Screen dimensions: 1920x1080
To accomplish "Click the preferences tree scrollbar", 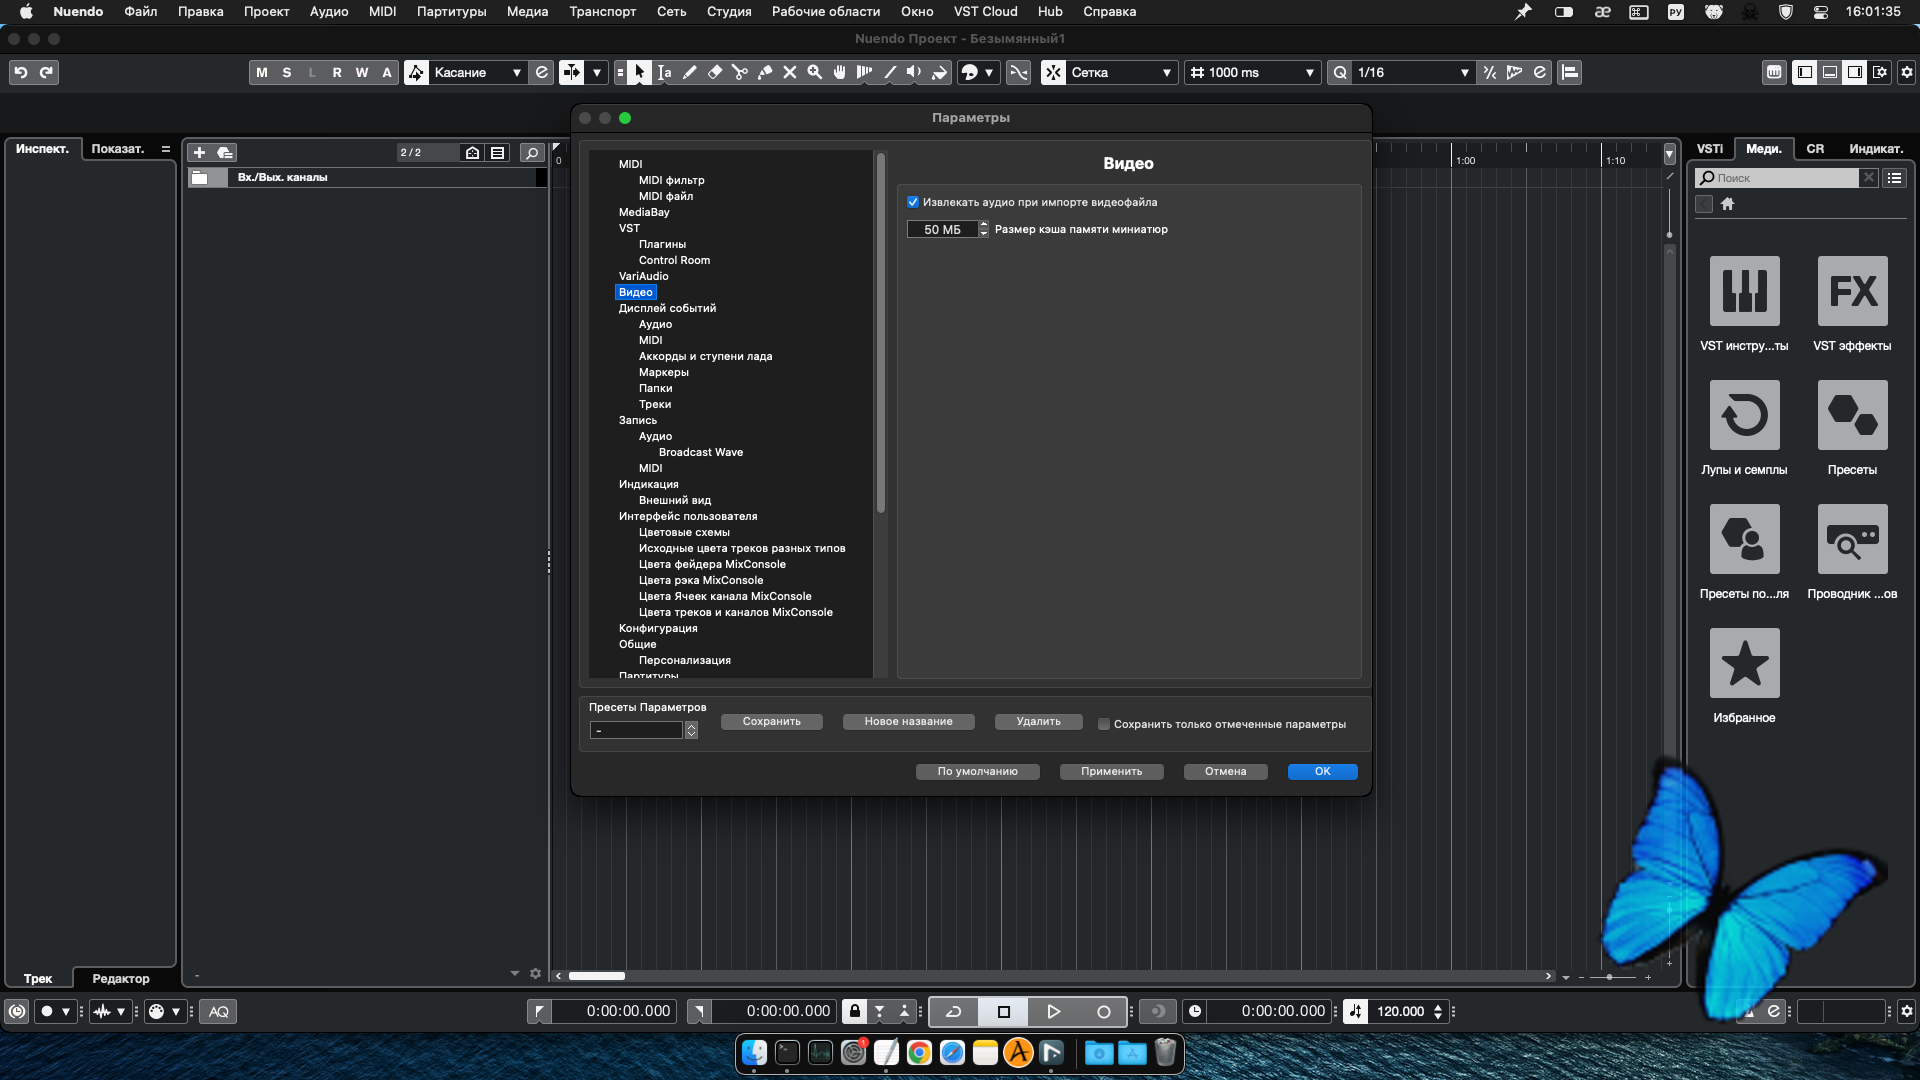I will (x=881, y=333).
